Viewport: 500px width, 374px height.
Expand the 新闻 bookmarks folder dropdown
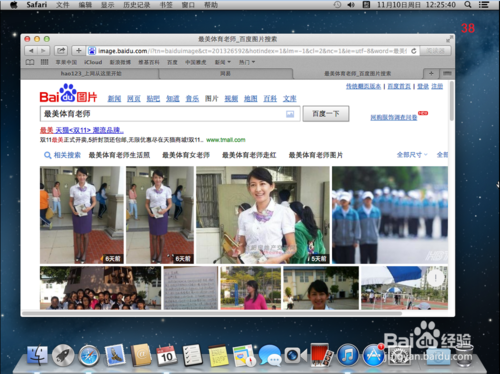pyautogui.click(x=223, y=62)
